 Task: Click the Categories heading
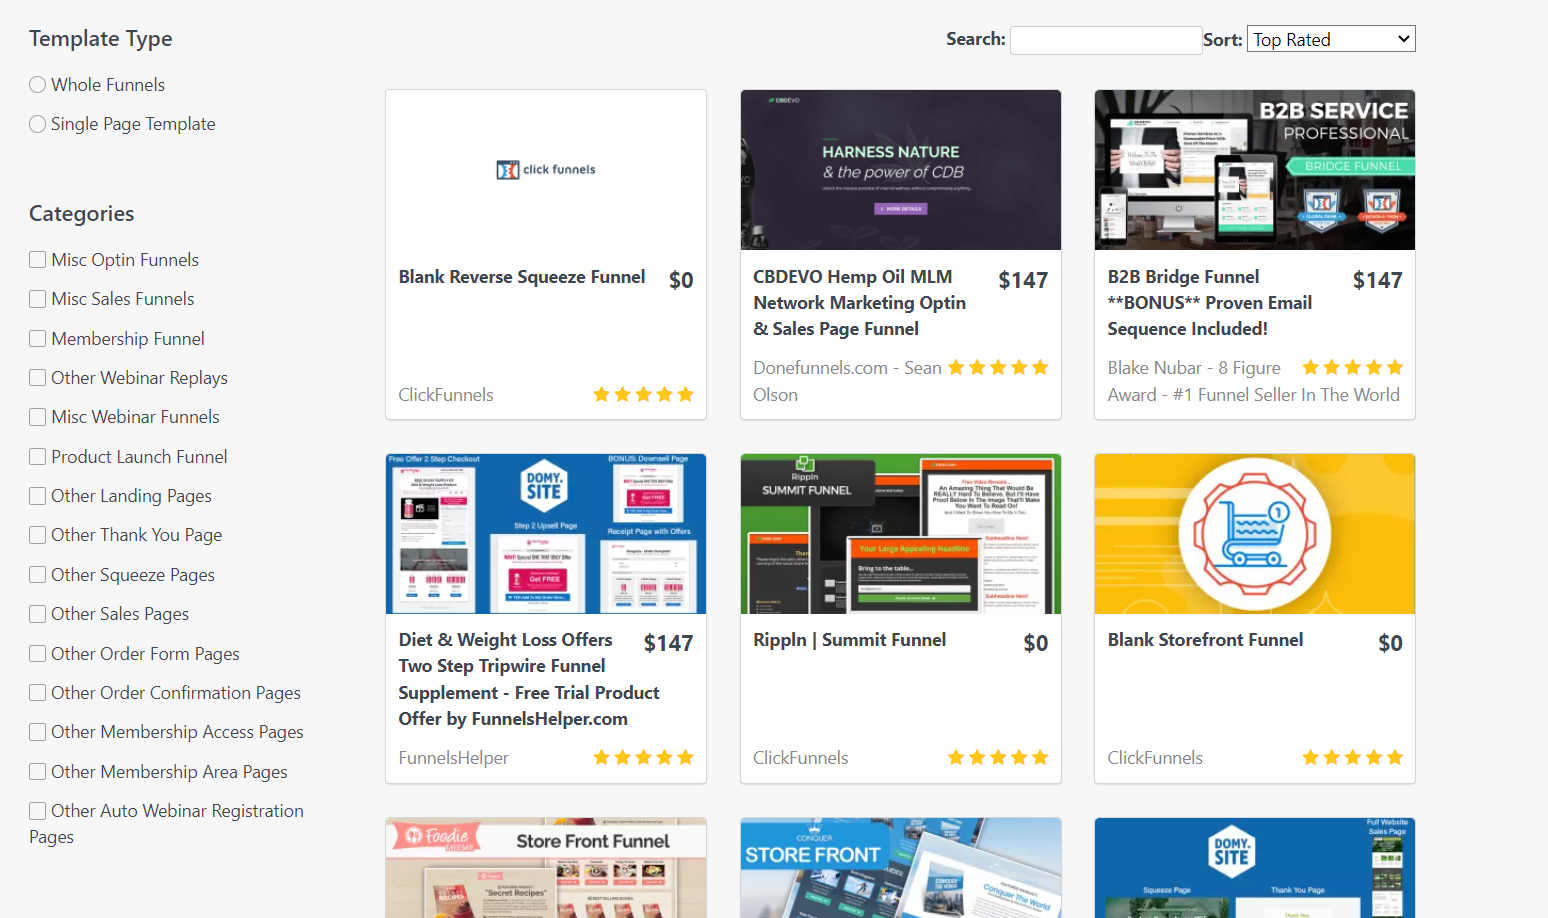pyautogui.click(x=82, y=214)
